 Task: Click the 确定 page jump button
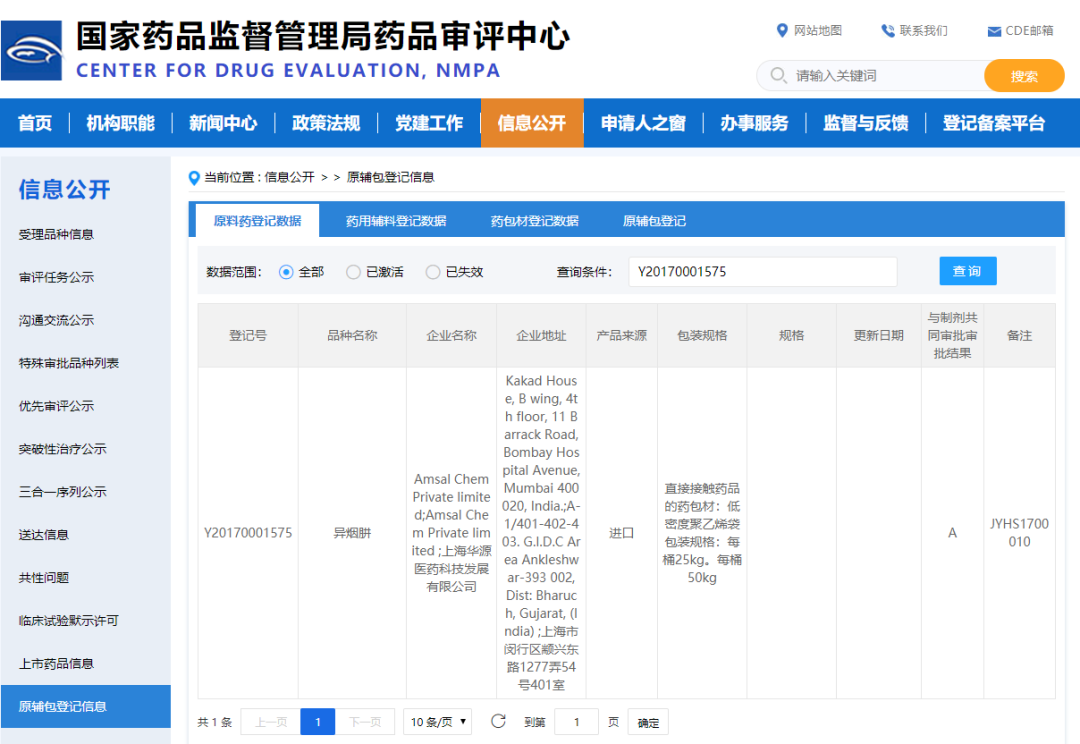[x=649, y=722]
